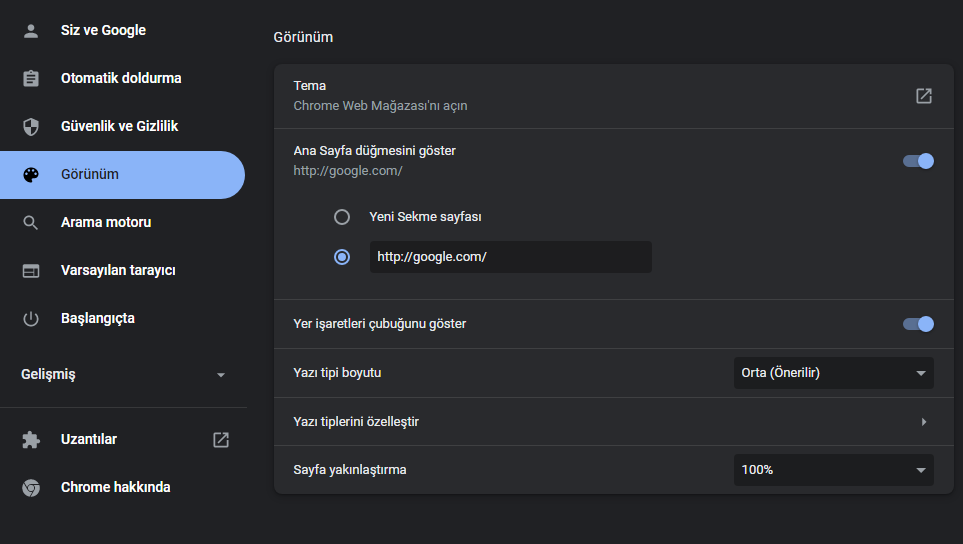Image resolution: width=963 pixels, height=544 pixels.
Task: Click the clipboard icon for Otomatik doldurma
Action: 31,79
